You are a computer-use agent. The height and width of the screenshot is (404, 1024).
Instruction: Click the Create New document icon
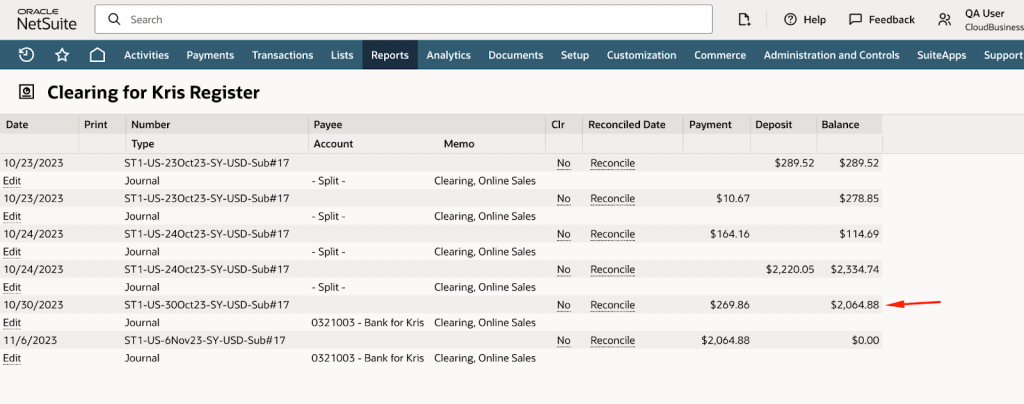coord(744,19)
